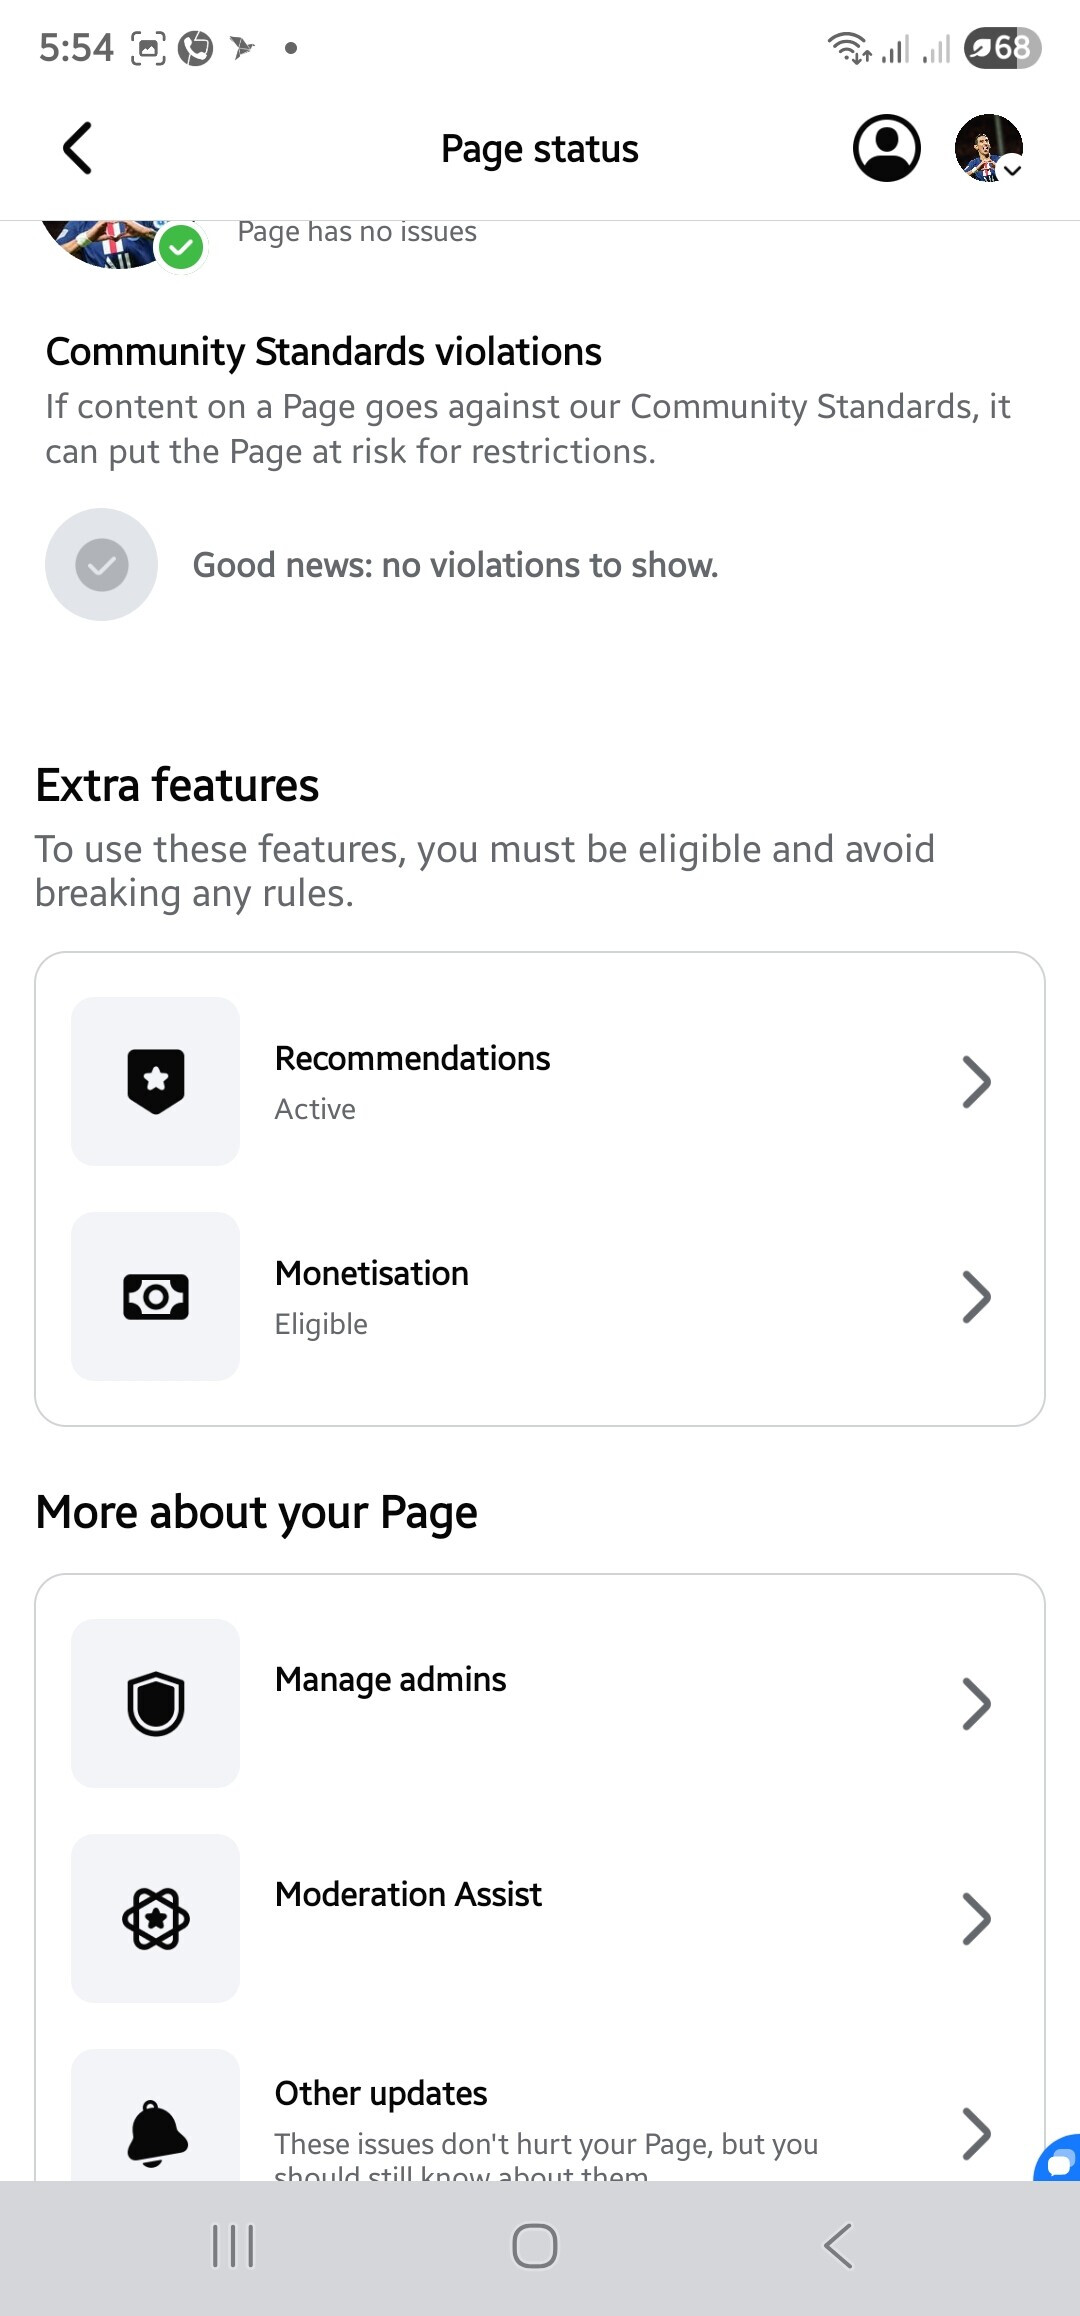Select the Monetisation Eligible label
1080x2316 pixels.
[x=321, y=1324]
